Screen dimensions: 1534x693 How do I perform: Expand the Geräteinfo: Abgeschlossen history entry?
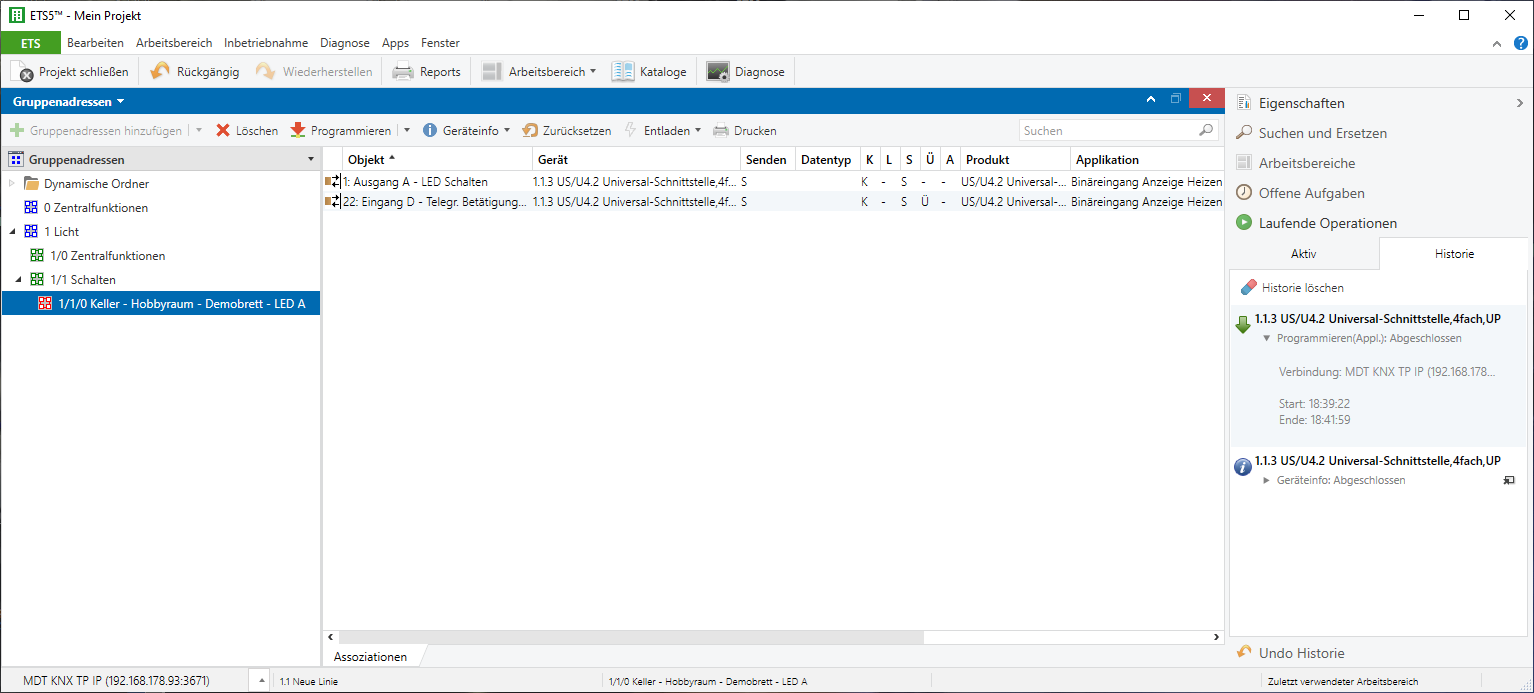pos(1266,481)
